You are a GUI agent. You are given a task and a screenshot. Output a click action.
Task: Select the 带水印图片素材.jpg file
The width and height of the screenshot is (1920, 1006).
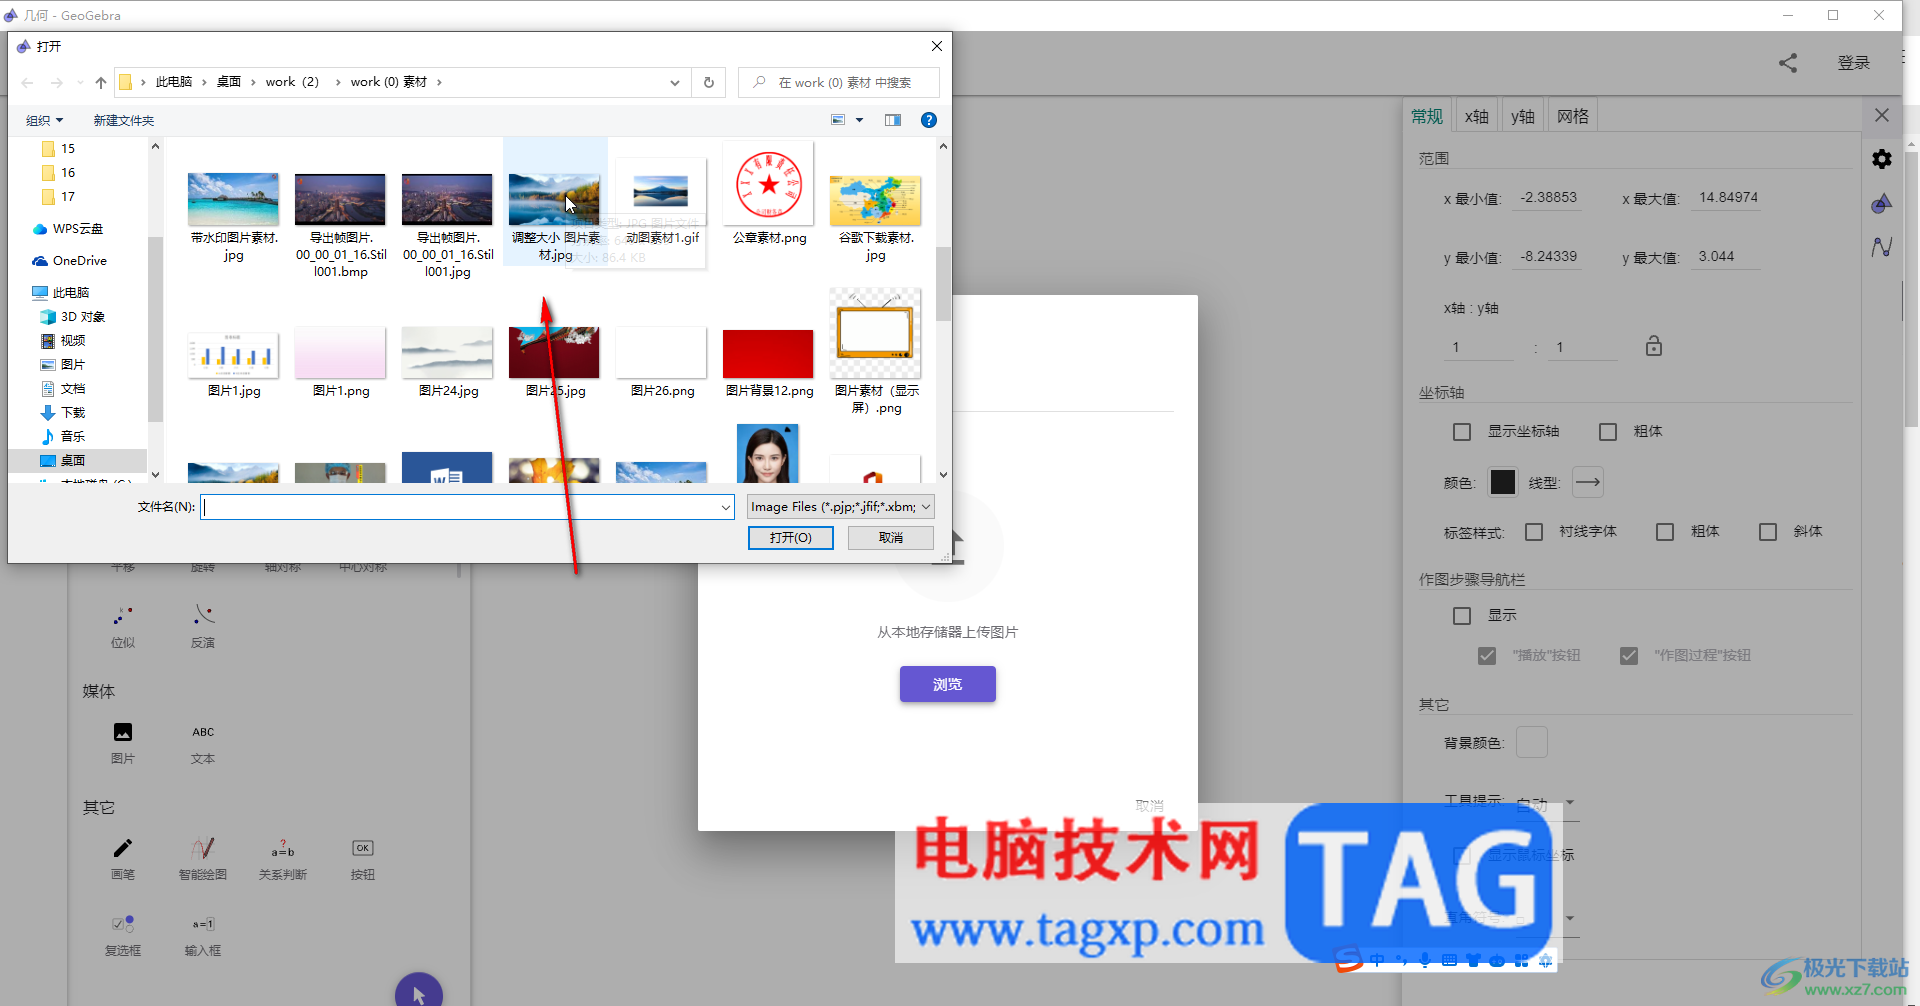point(234,218)
